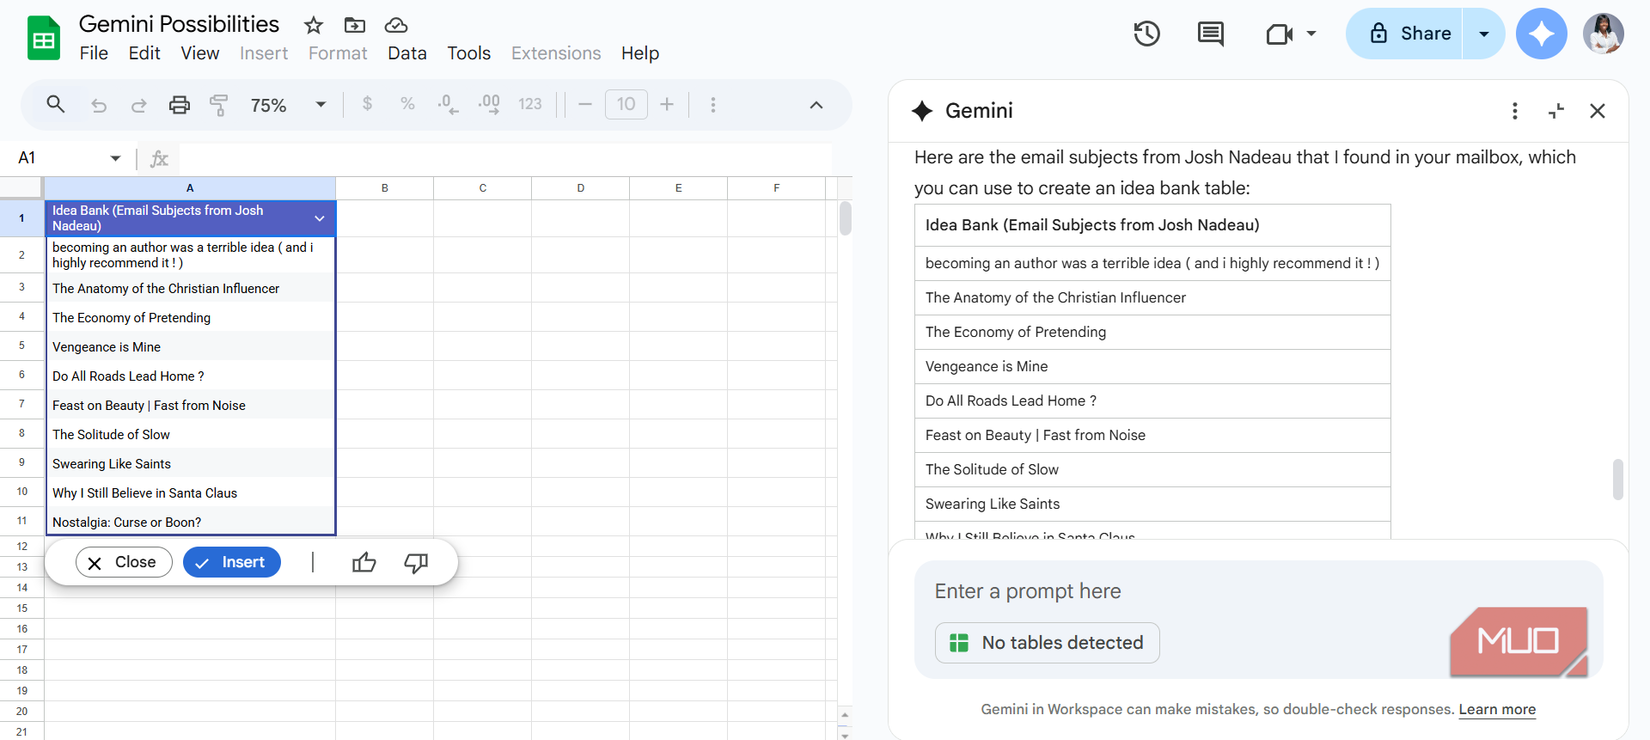Open the Data menu

(x=407, y=53)
